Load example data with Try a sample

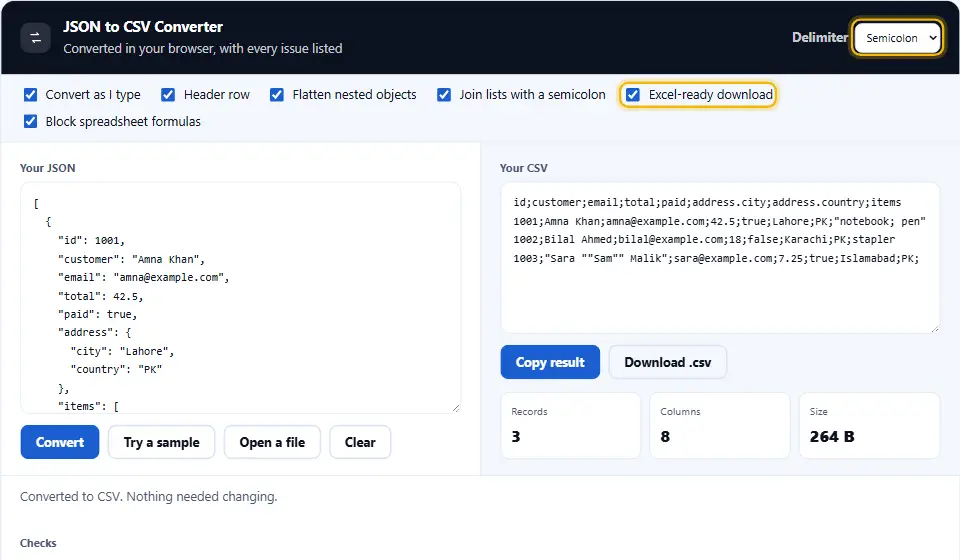pos(162,442)
